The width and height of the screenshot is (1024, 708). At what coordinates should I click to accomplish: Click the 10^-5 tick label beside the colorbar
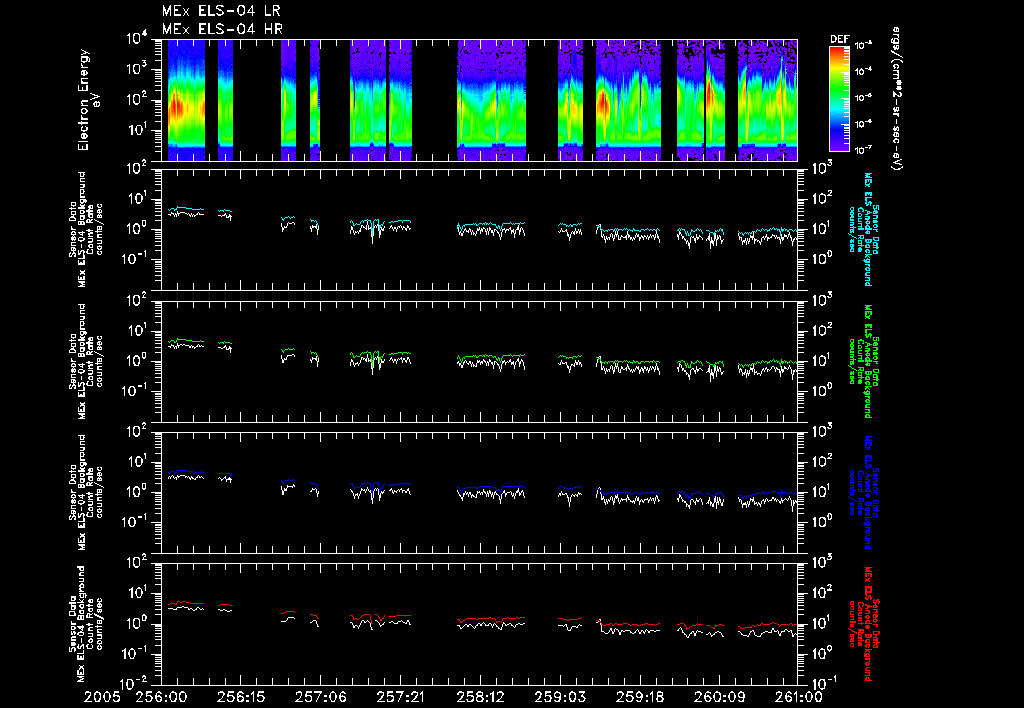[x=863, y=97]
